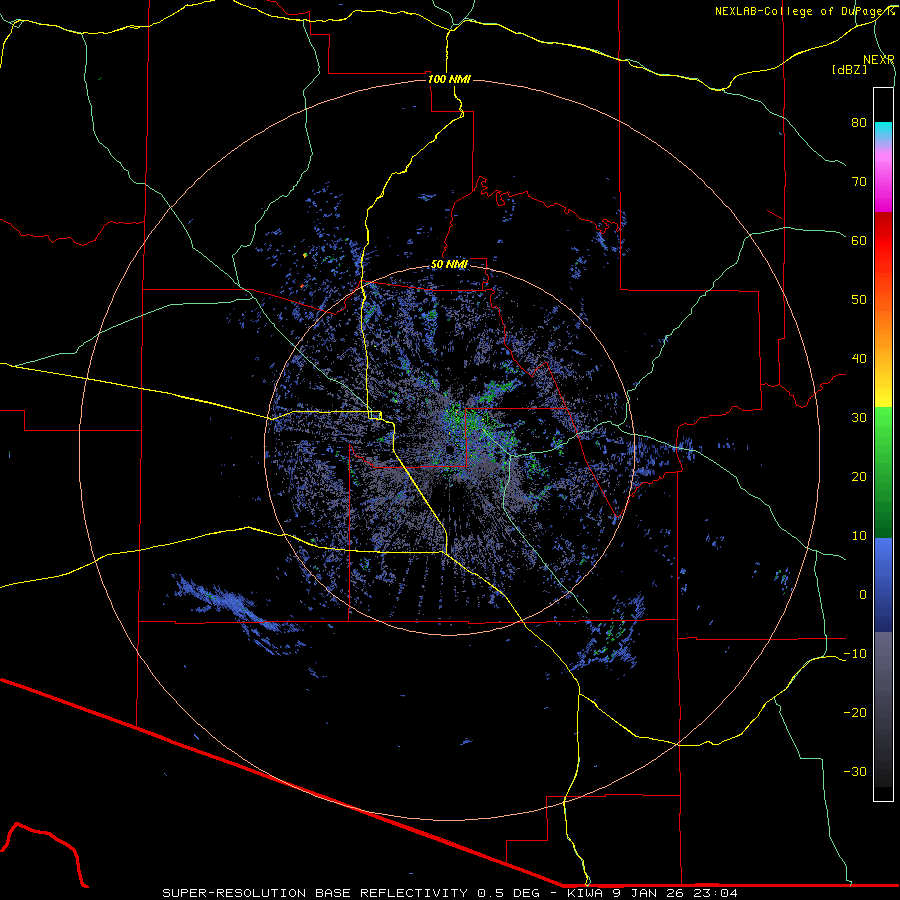Click the KIWA station ID in caption
The height and width of the screenshot is (900, 900).
585,893
